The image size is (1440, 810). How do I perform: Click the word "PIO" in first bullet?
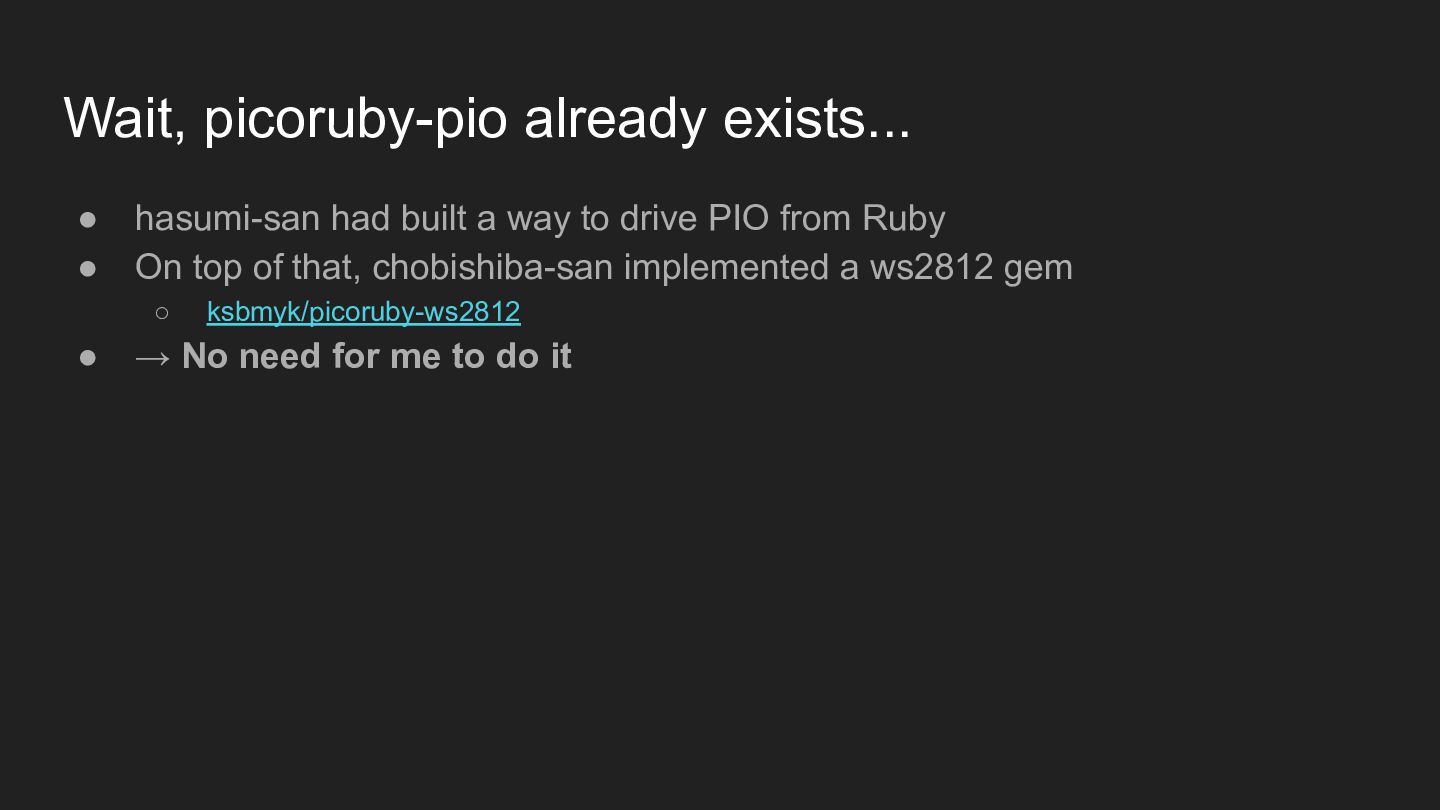[x=738, y=218]
